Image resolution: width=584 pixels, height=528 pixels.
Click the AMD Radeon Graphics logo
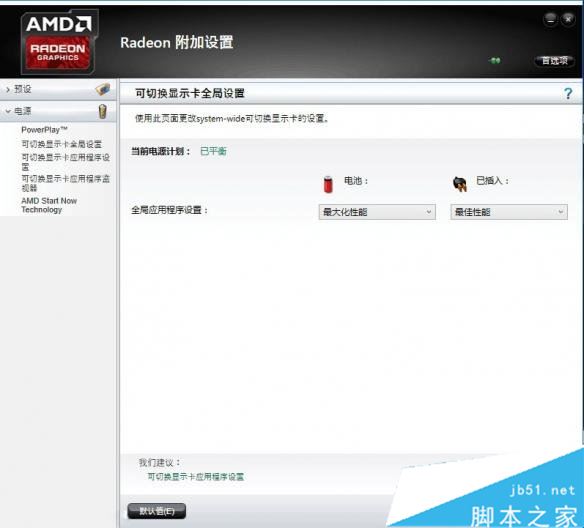pos(59,42)
